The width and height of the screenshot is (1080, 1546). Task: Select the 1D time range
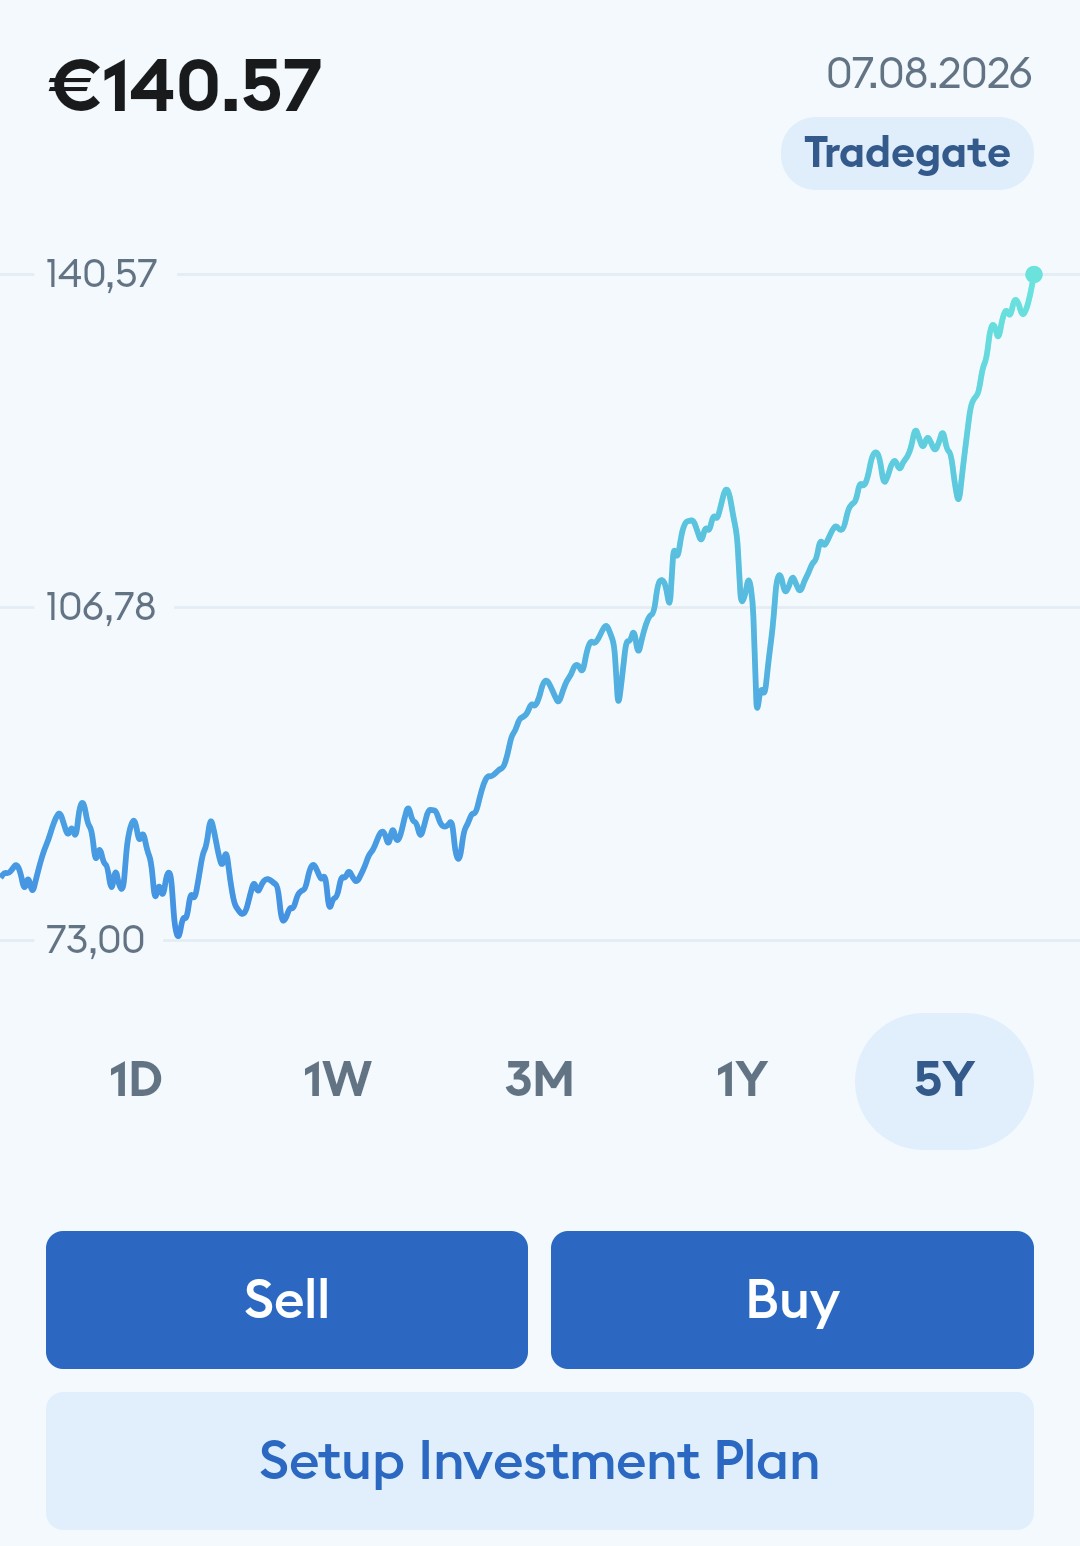pyautogui.click(x=135, y=1080)
